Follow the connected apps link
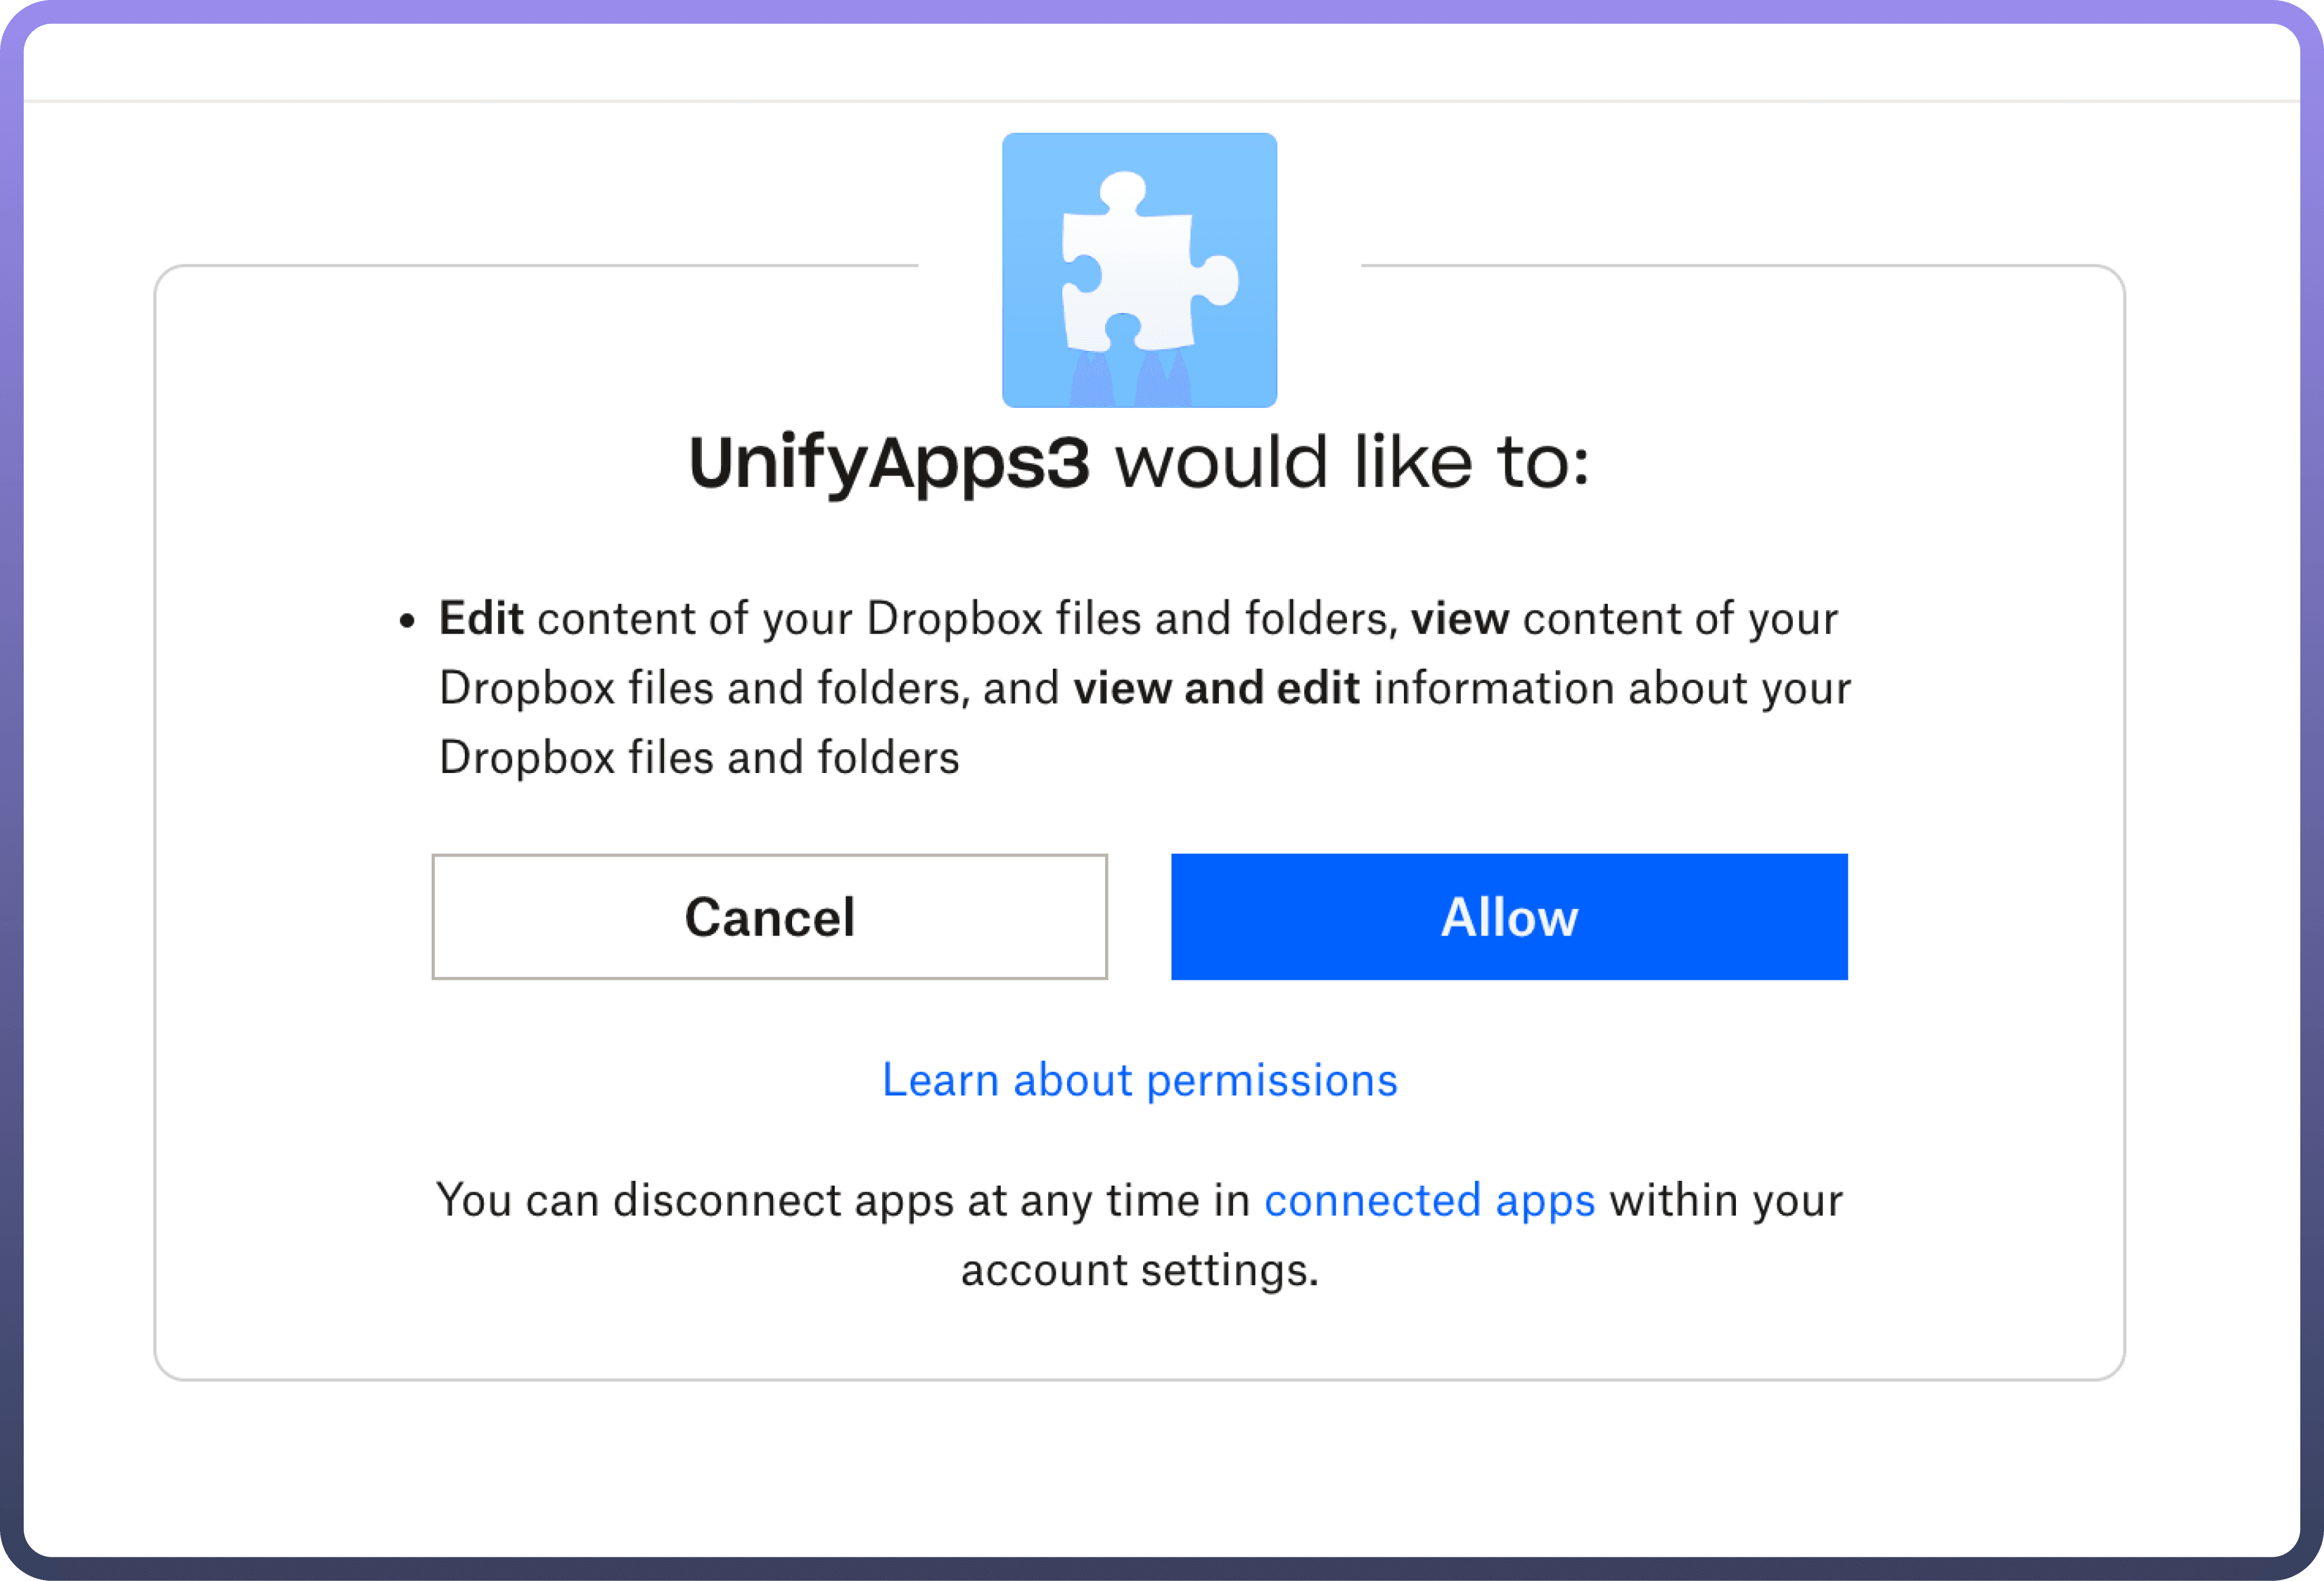Viewport: 2324px width, 1581px height. 1429,1200
